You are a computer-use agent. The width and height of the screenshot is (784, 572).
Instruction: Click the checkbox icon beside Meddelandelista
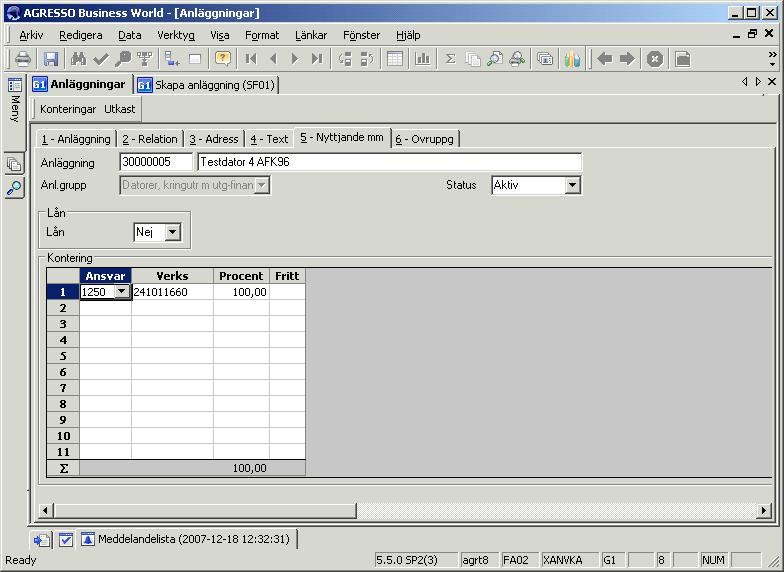(66, 540)
